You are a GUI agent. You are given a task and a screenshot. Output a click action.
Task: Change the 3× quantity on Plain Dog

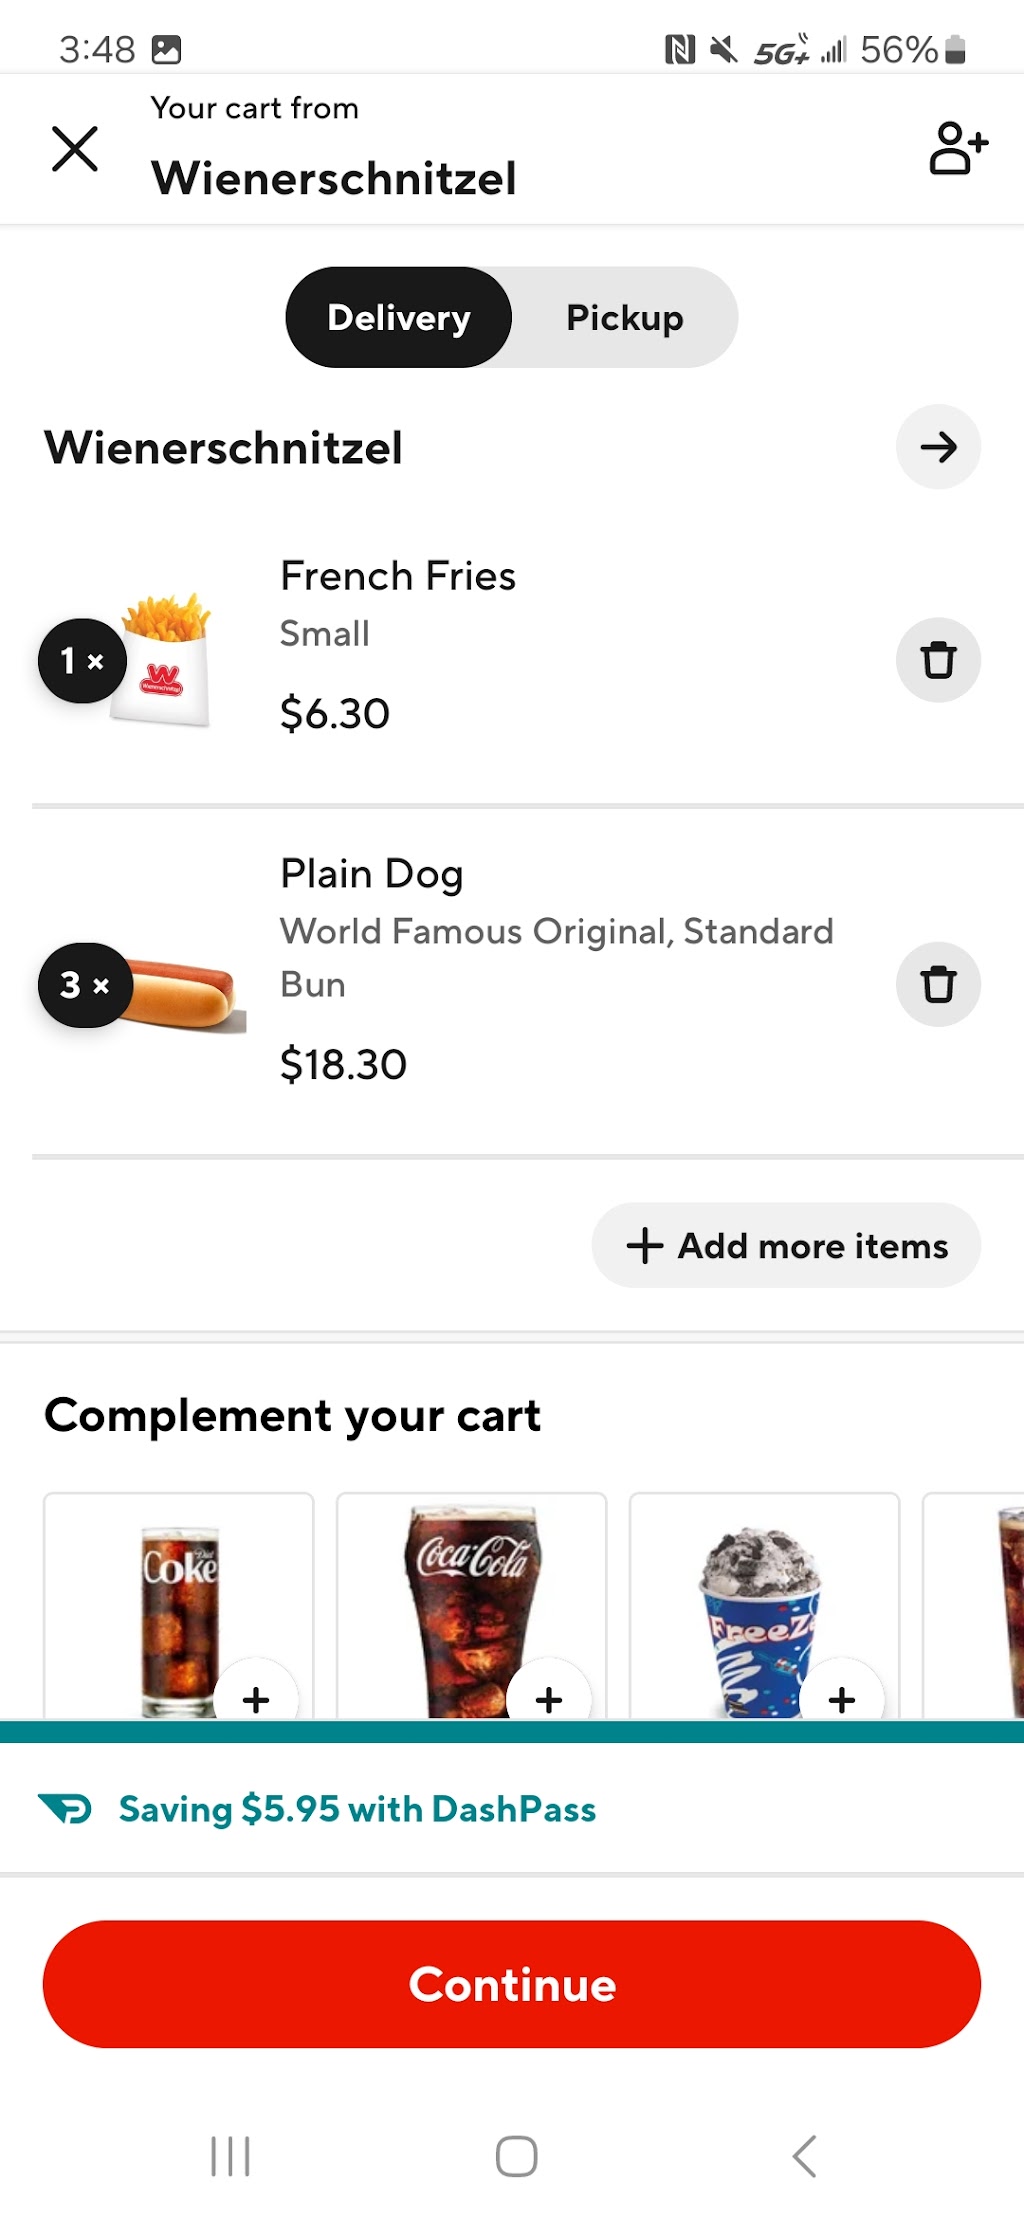click(x=84, y=985)
